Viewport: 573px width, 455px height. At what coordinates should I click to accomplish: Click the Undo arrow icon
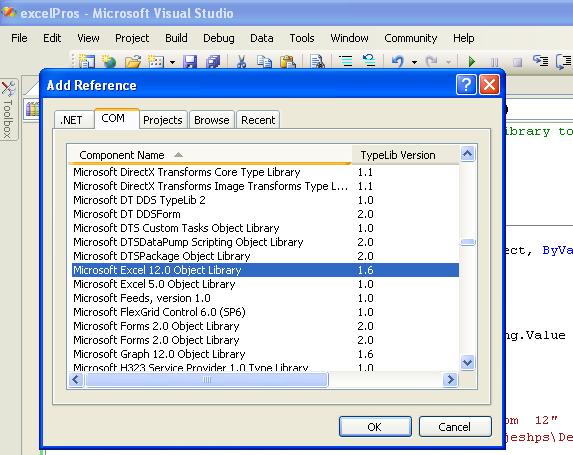398,61
